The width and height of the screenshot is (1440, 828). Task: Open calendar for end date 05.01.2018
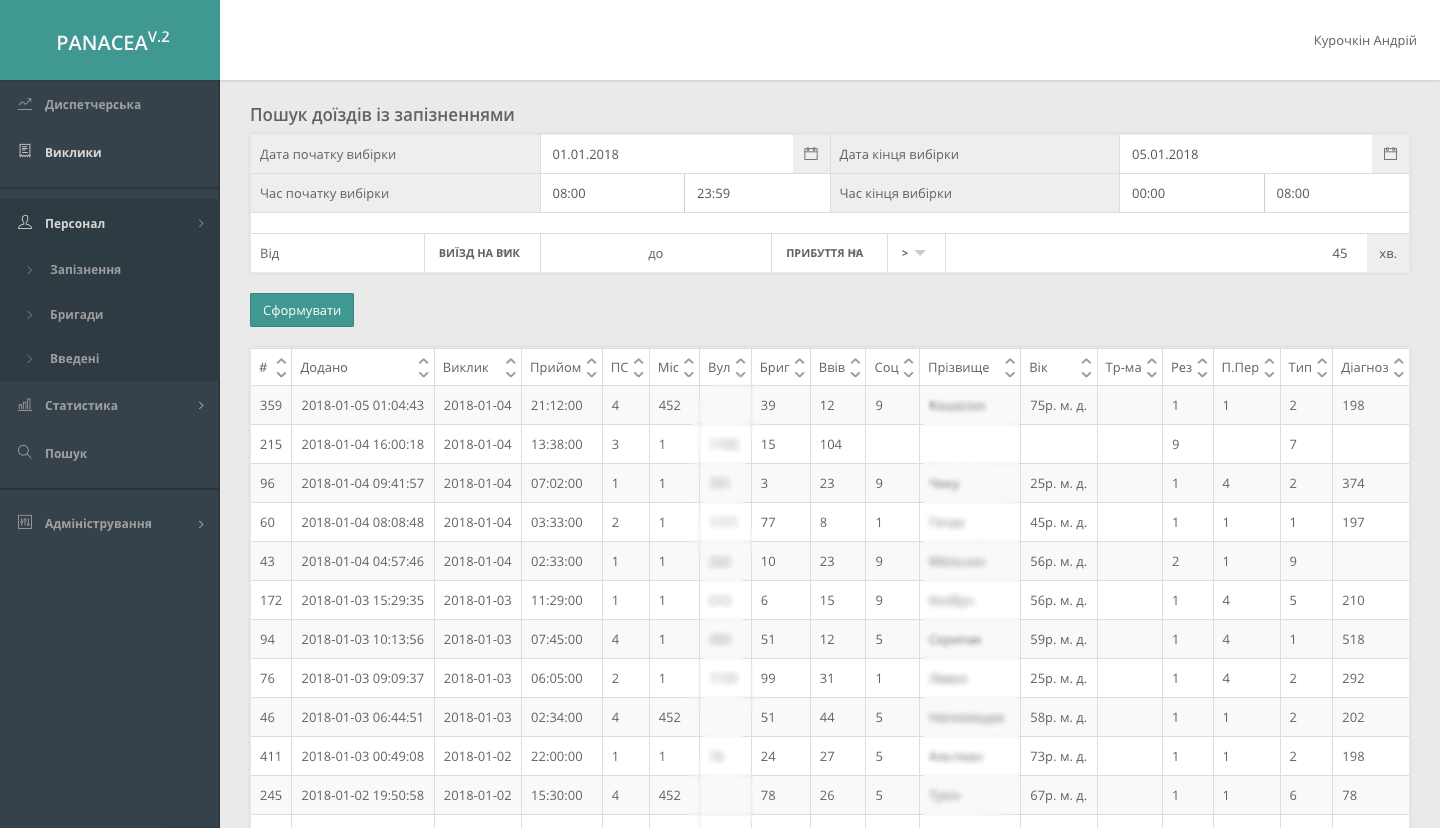(x=1390, y=154)
